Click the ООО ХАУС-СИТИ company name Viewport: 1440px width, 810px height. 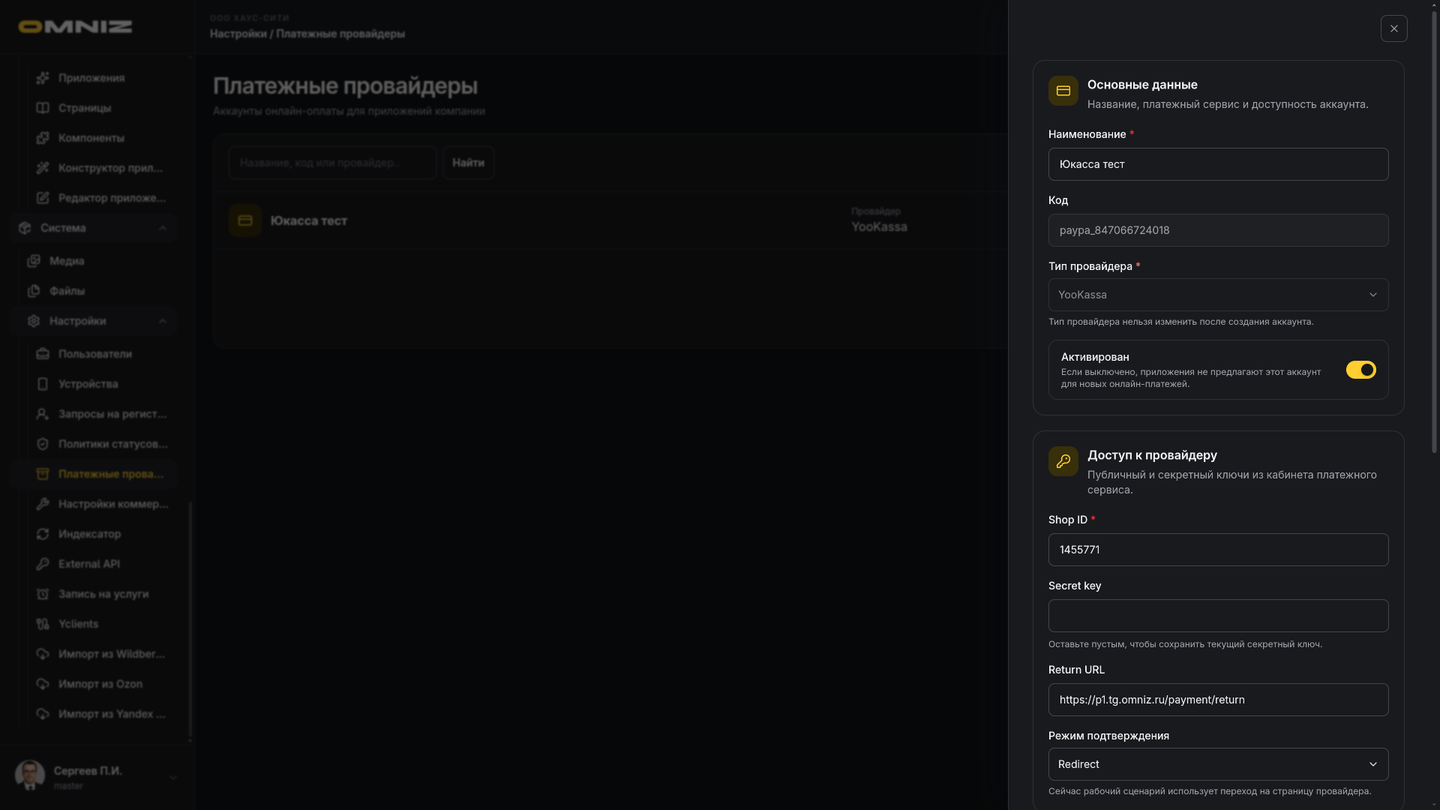click(249, 18)
